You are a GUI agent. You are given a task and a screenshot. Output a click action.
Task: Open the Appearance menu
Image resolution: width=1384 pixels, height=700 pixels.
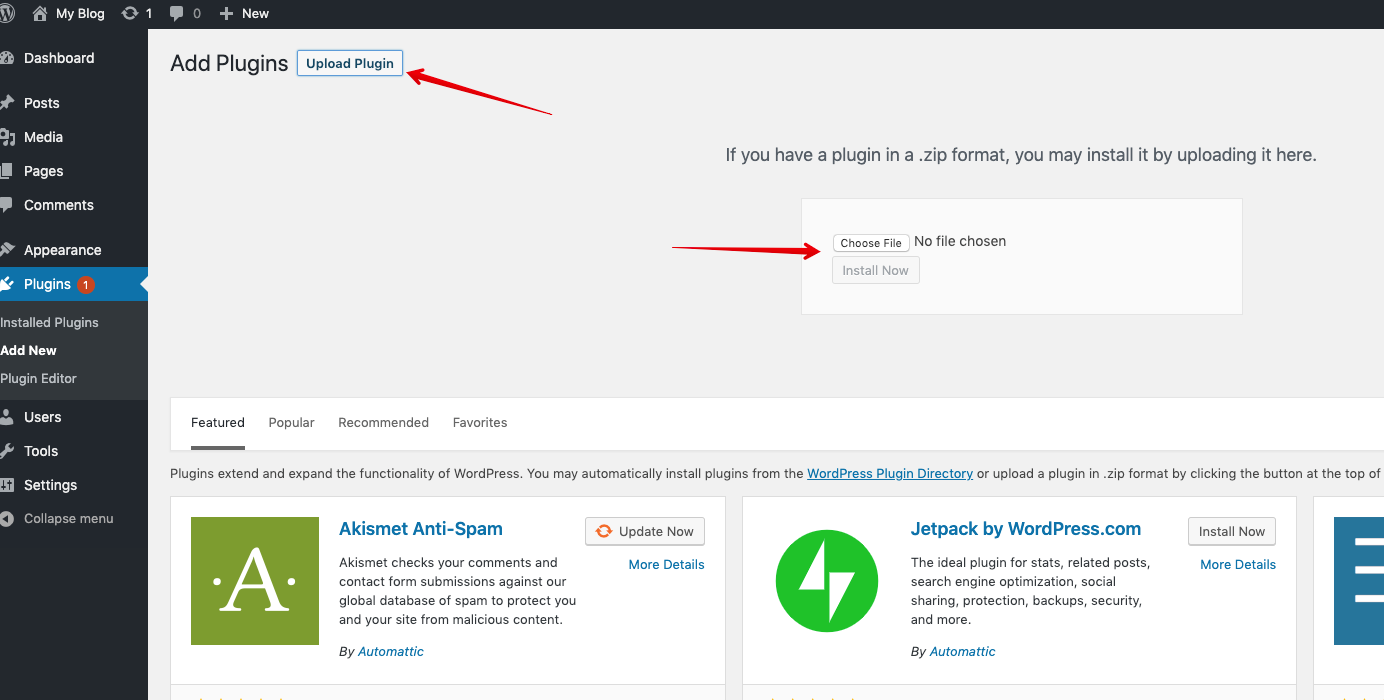62,250
